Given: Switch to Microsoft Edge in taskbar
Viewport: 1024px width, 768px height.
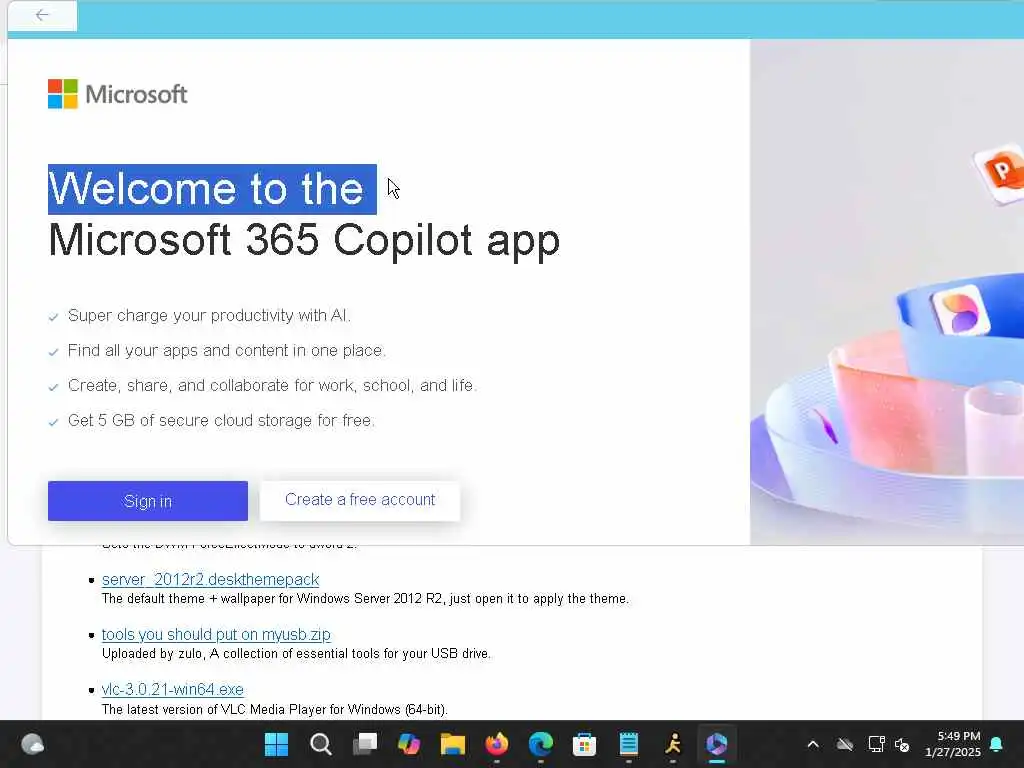Looking at the screenshot, I should point(541,744).
